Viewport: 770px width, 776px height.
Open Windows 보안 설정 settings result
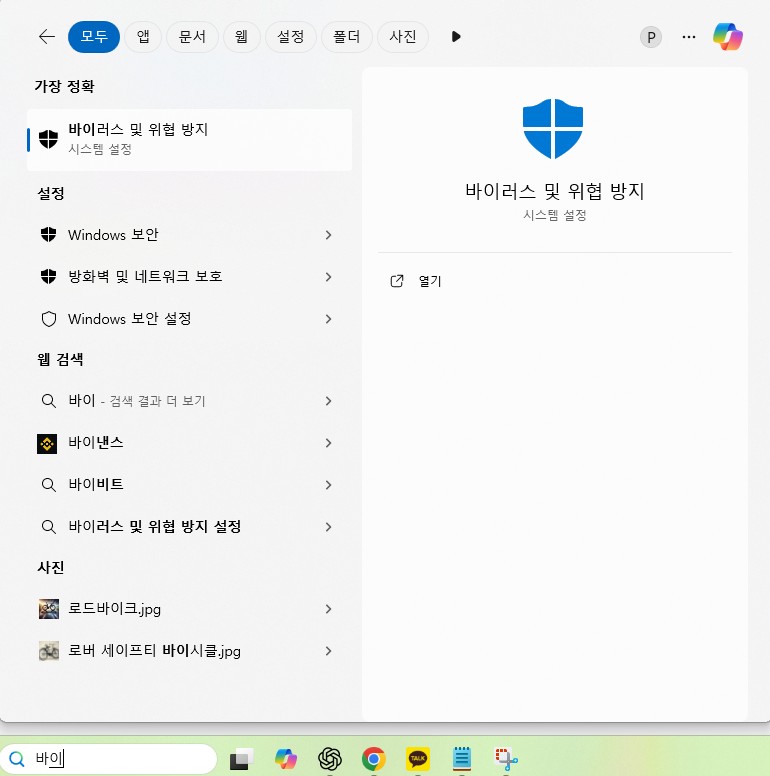[190, 319]
